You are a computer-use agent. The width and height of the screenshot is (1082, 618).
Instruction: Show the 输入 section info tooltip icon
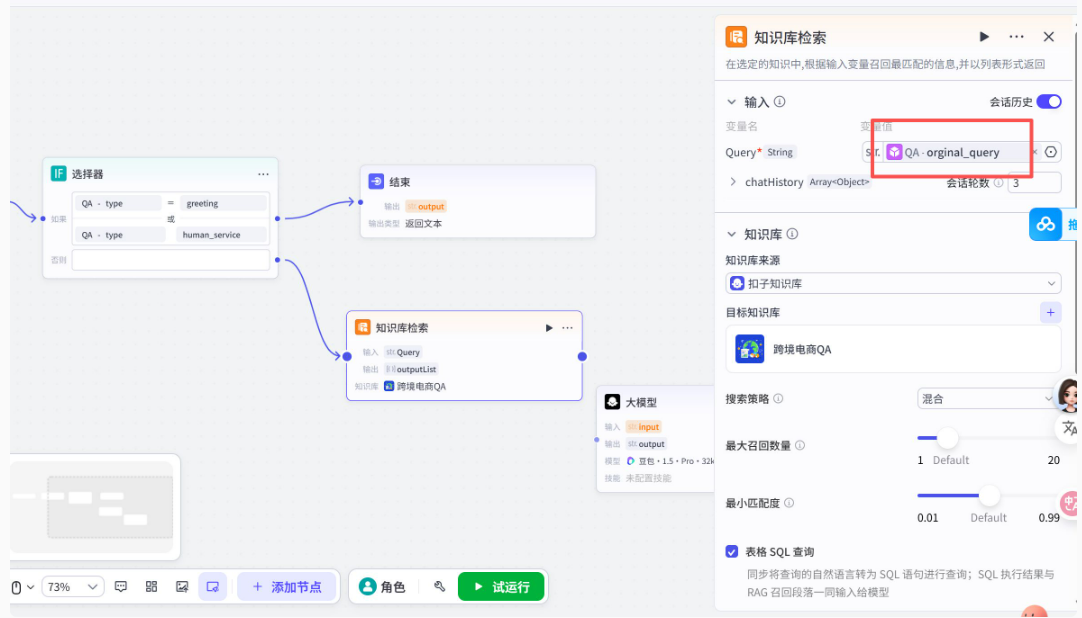[x=779, y=101]
